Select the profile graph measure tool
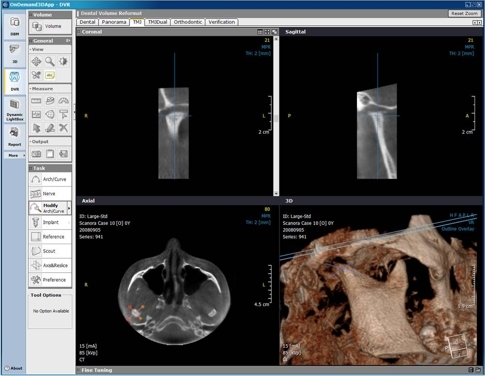This screenshot has height=376, width=485. point(36,114)
